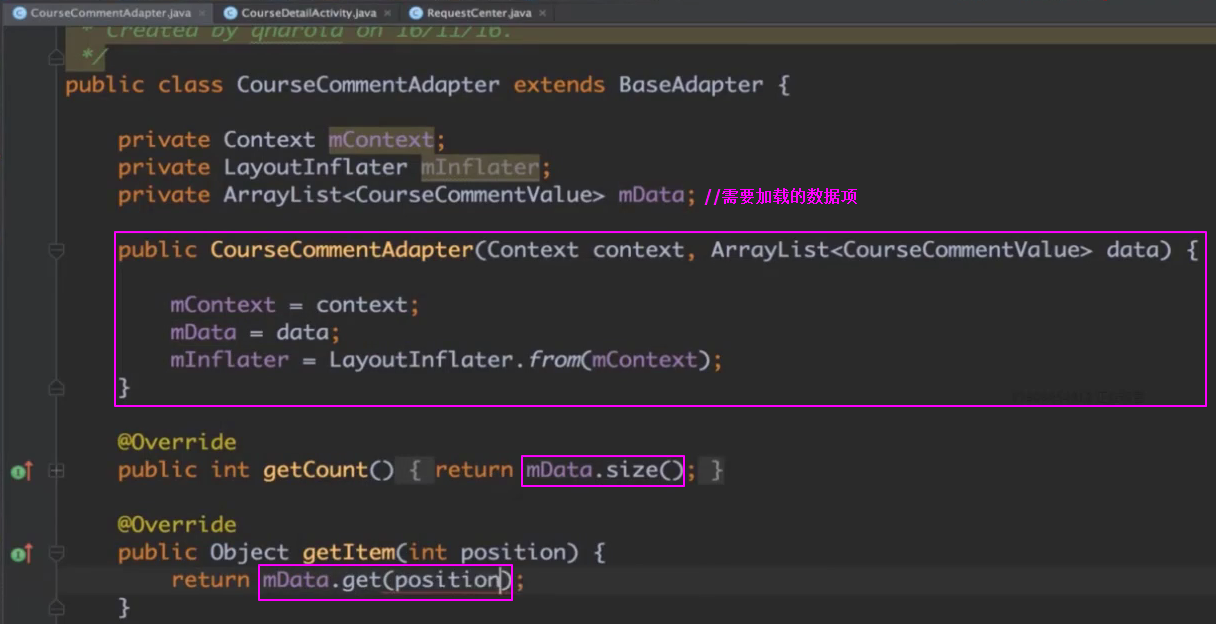
Task: Close the RequestCenter.java tab
Action: 542,13
